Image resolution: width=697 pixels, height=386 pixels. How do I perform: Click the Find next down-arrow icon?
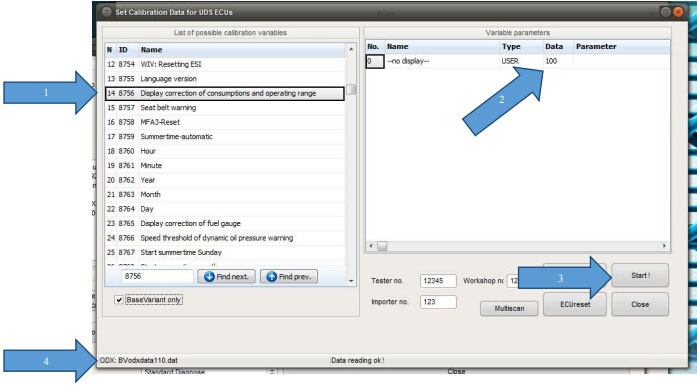click(x=209, y=277)
